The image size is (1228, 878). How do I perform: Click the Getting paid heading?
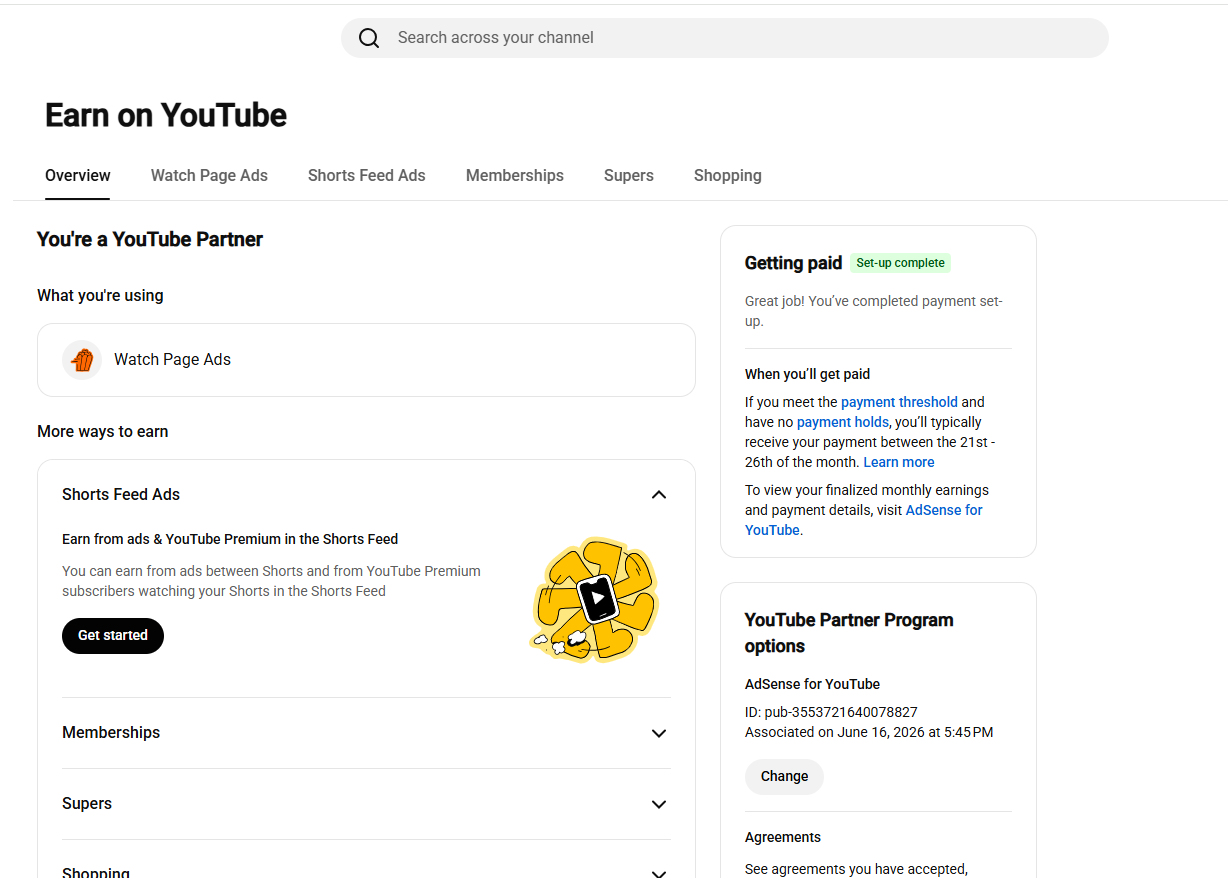coord(793,263)
